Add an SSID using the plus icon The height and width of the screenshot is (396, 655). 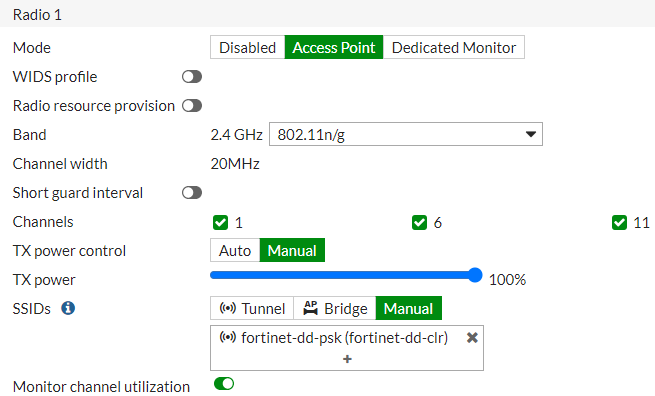347,359
